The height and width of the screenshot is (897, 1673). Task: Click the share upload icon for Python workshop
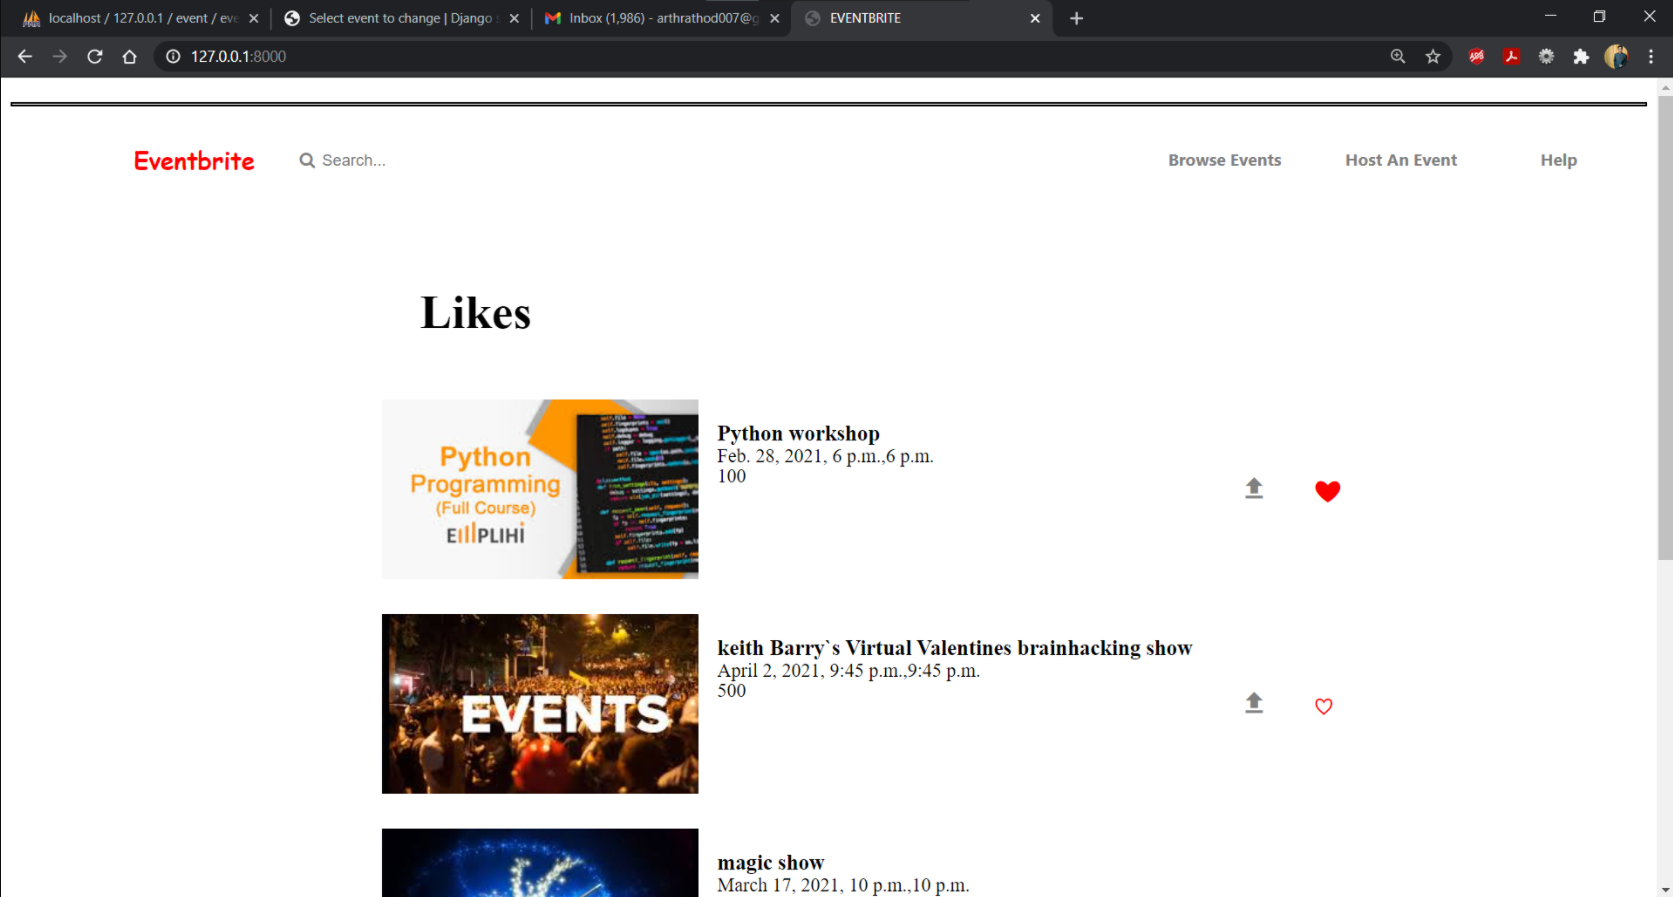(1254, 488)
